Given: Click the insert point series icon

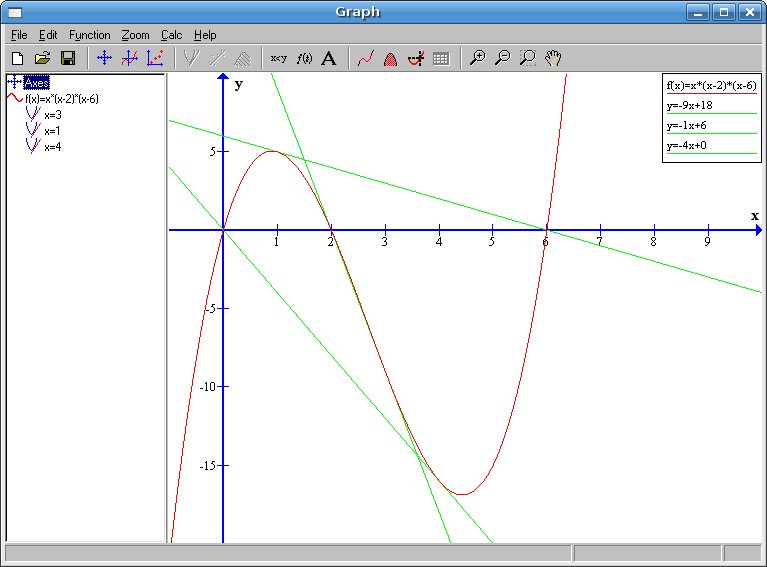Looking at the screenshot, I should point(155,59).
